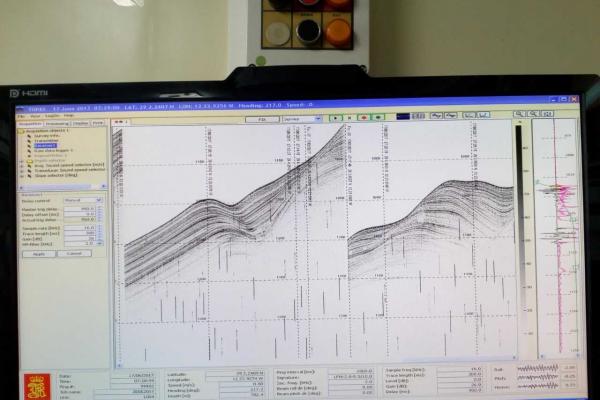Image resolution: width=600 pixels, height=400 pixels.
Task: Select the Acquisition objects root folder
Action: 47,131
